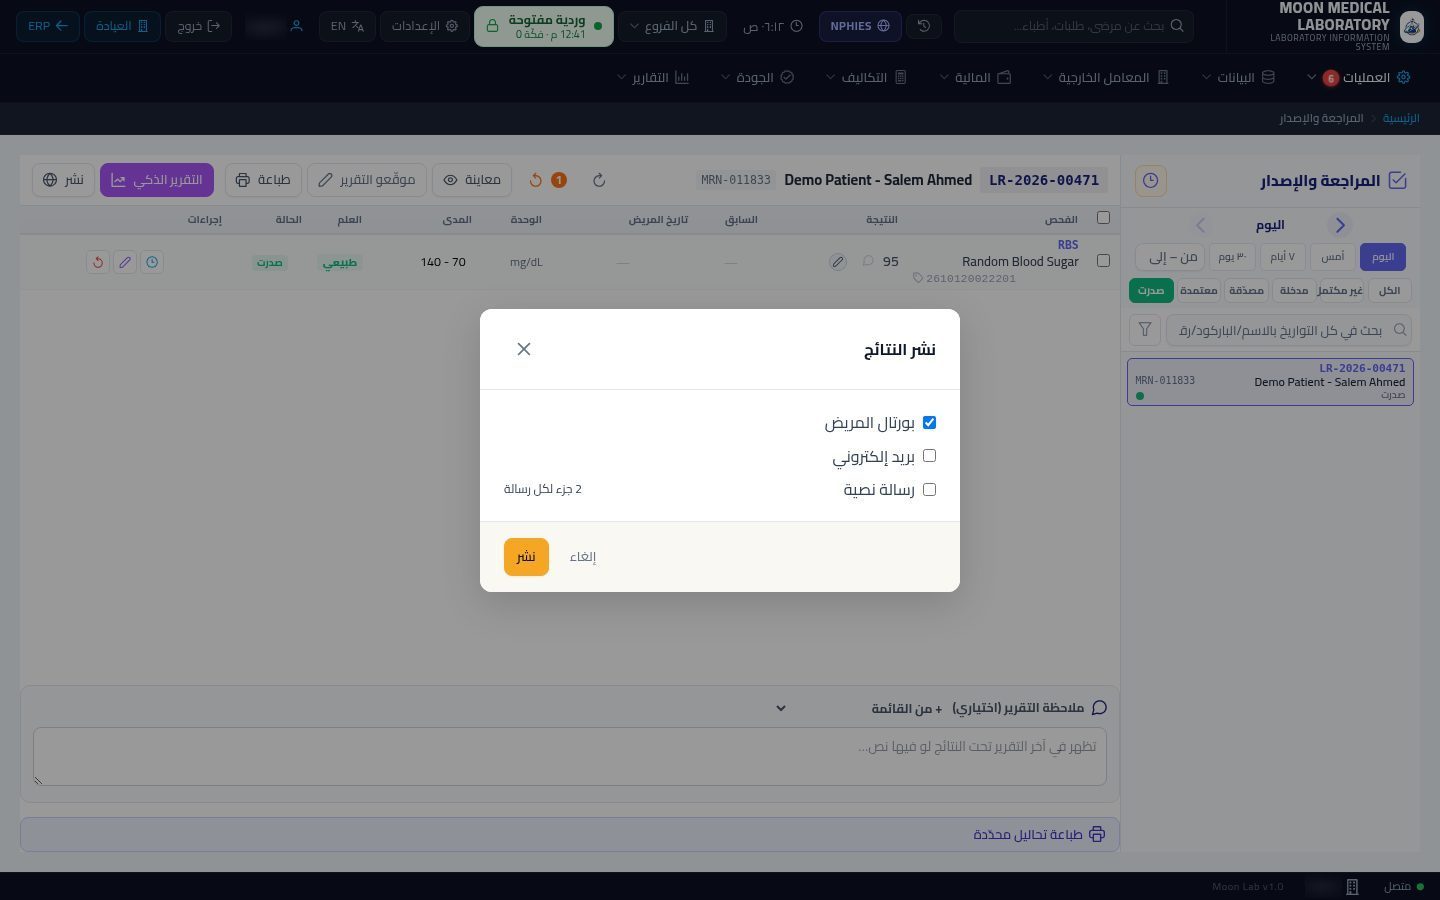Select the RBS Random Blood Sugar row checkbox
Screen dimensions: 1440x900
[1103, 261]
